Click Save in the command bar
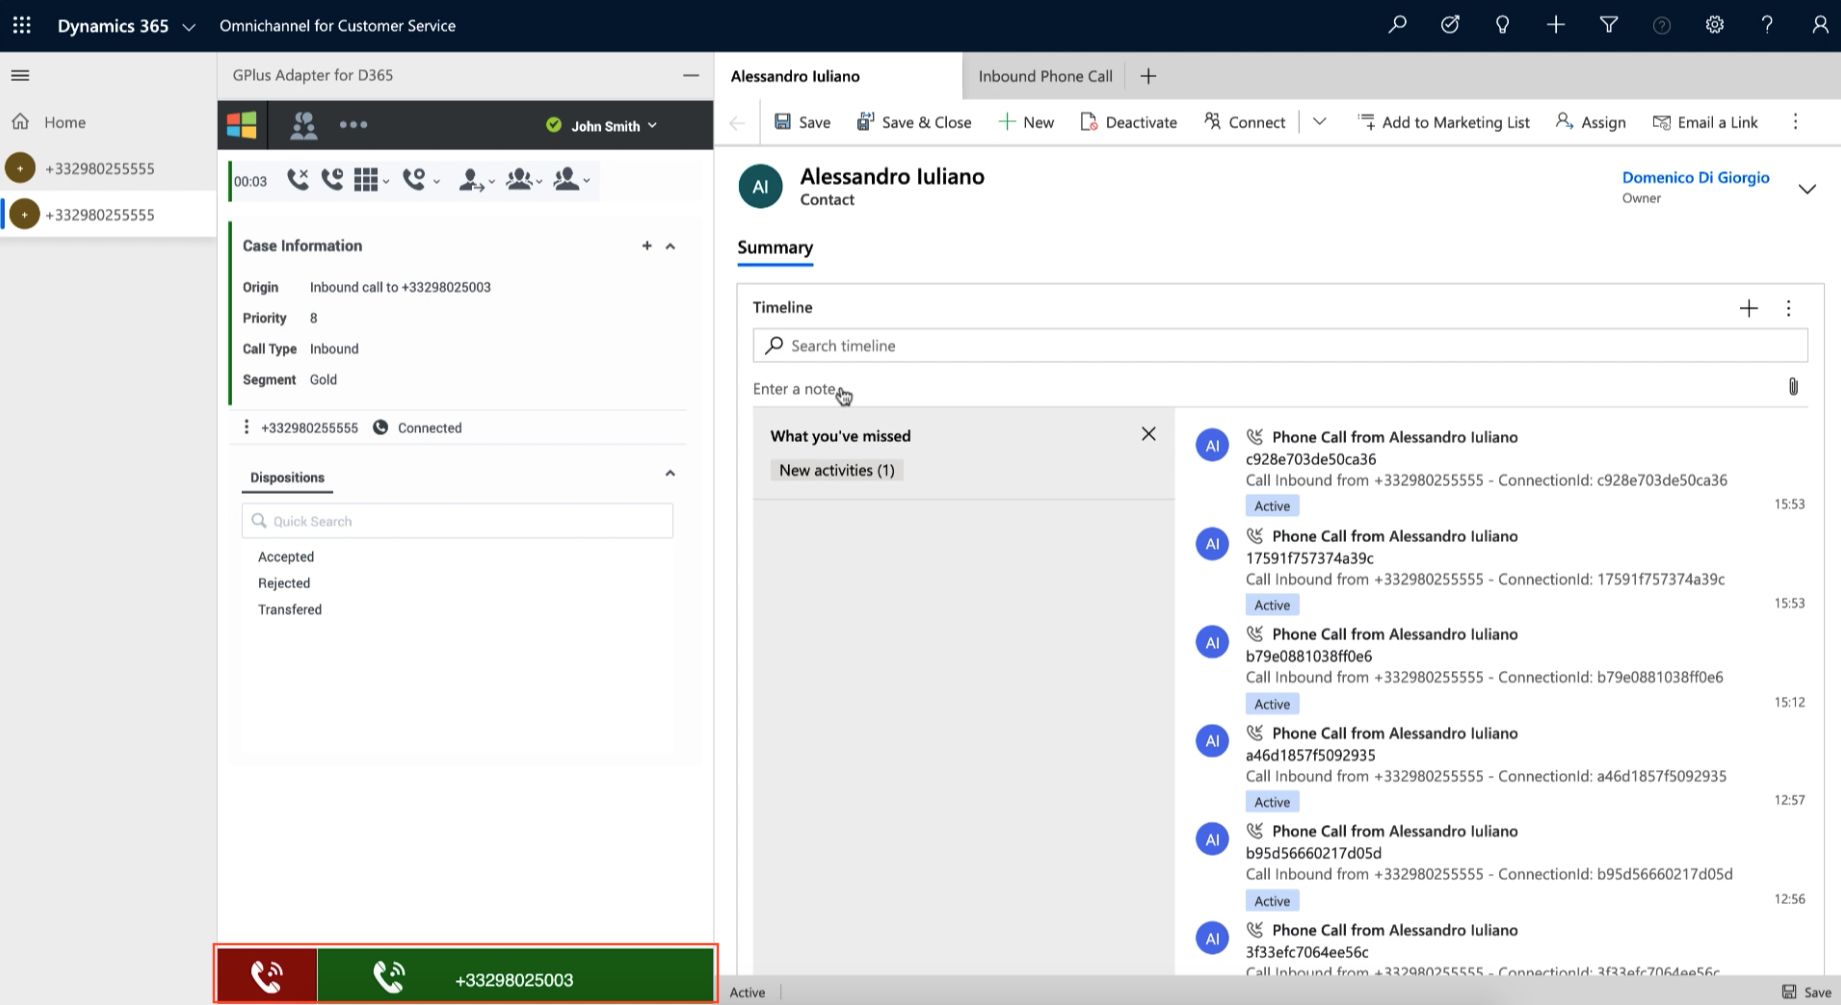Image resolution: width=1841 pixels, height=1005 pixels. [802, 122]
